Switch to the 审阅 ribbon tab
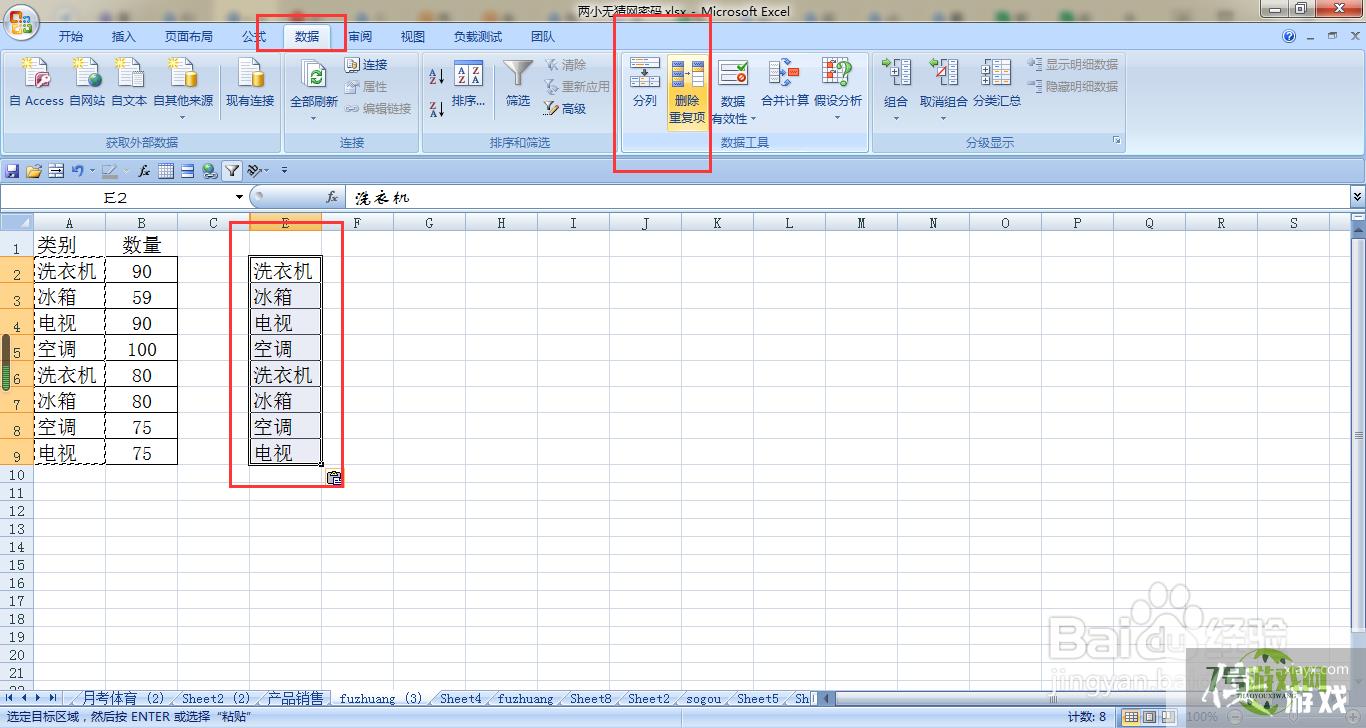1366x728 pixels. coord(360,37)
